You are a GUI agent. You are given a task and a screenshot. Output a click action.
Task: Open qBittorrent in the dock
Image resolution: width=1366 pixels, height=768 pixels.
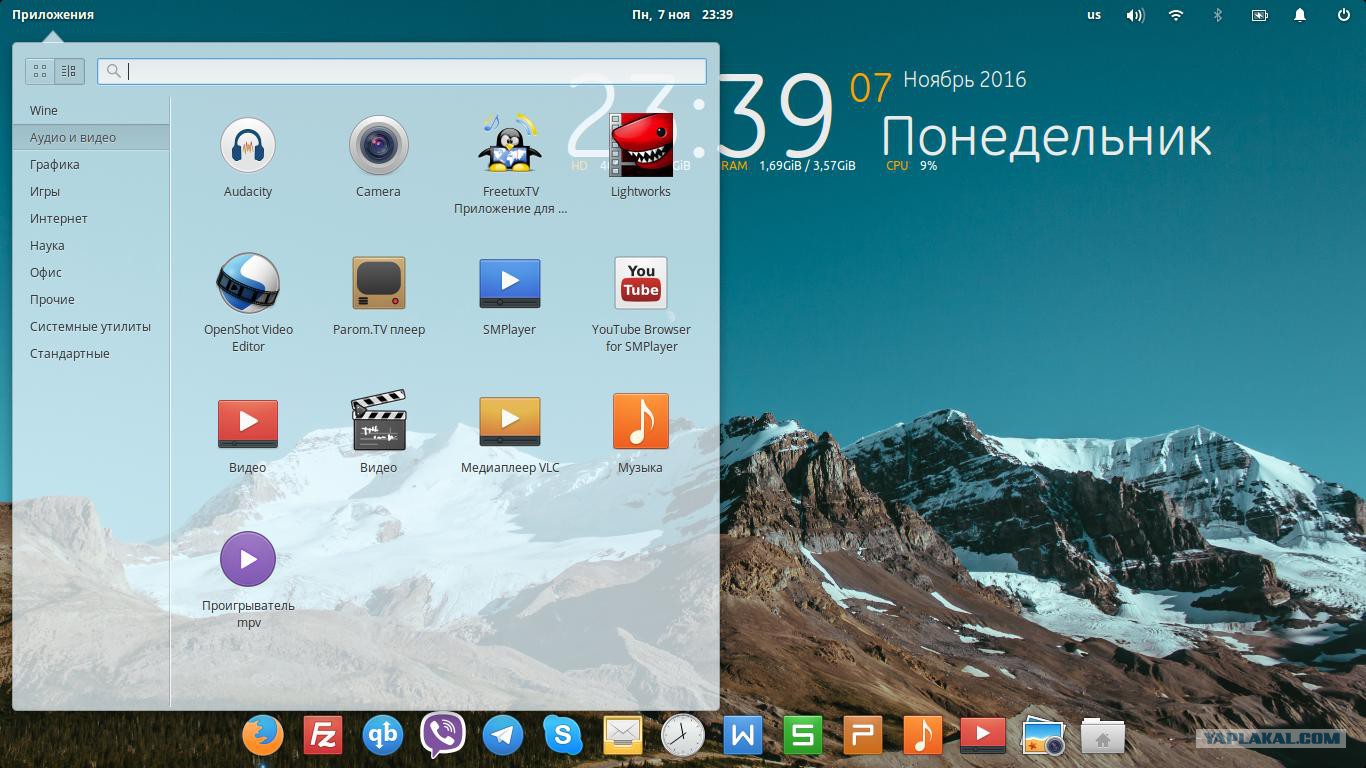click(383, 737)
